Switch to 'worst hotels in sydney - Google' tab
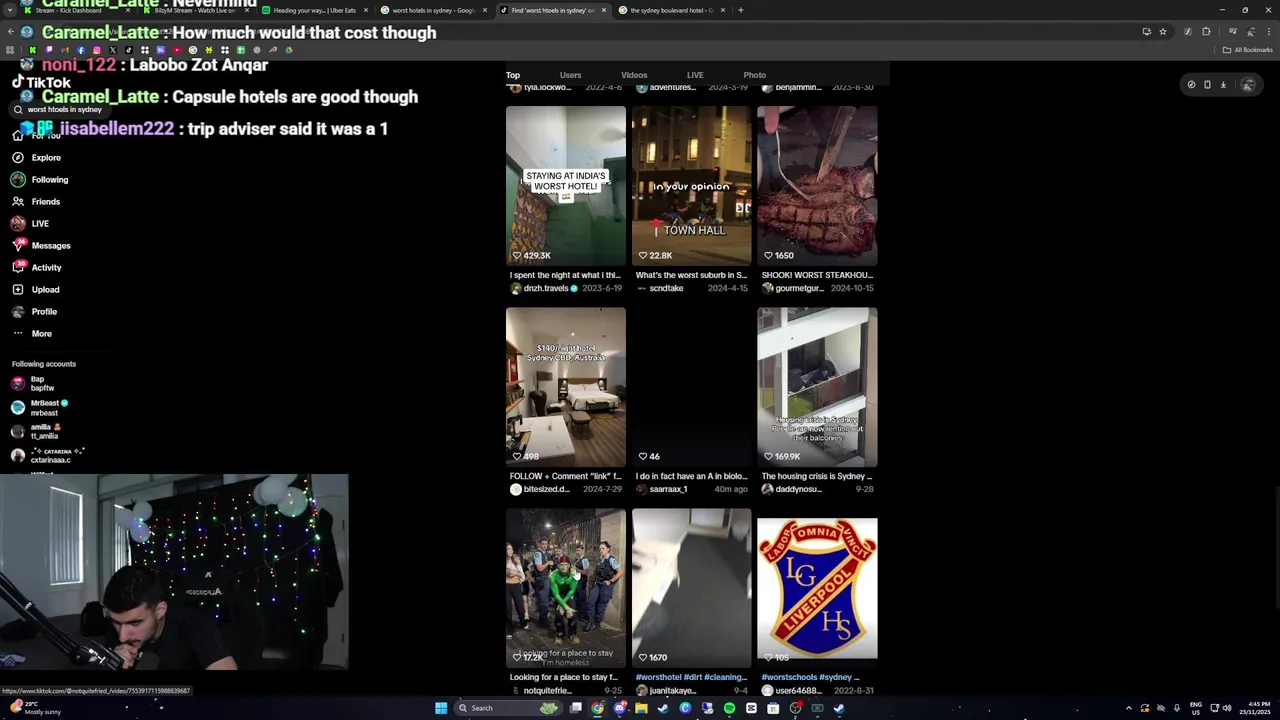This screenshot has height=720, width=1280. click(x=434, y=10)
